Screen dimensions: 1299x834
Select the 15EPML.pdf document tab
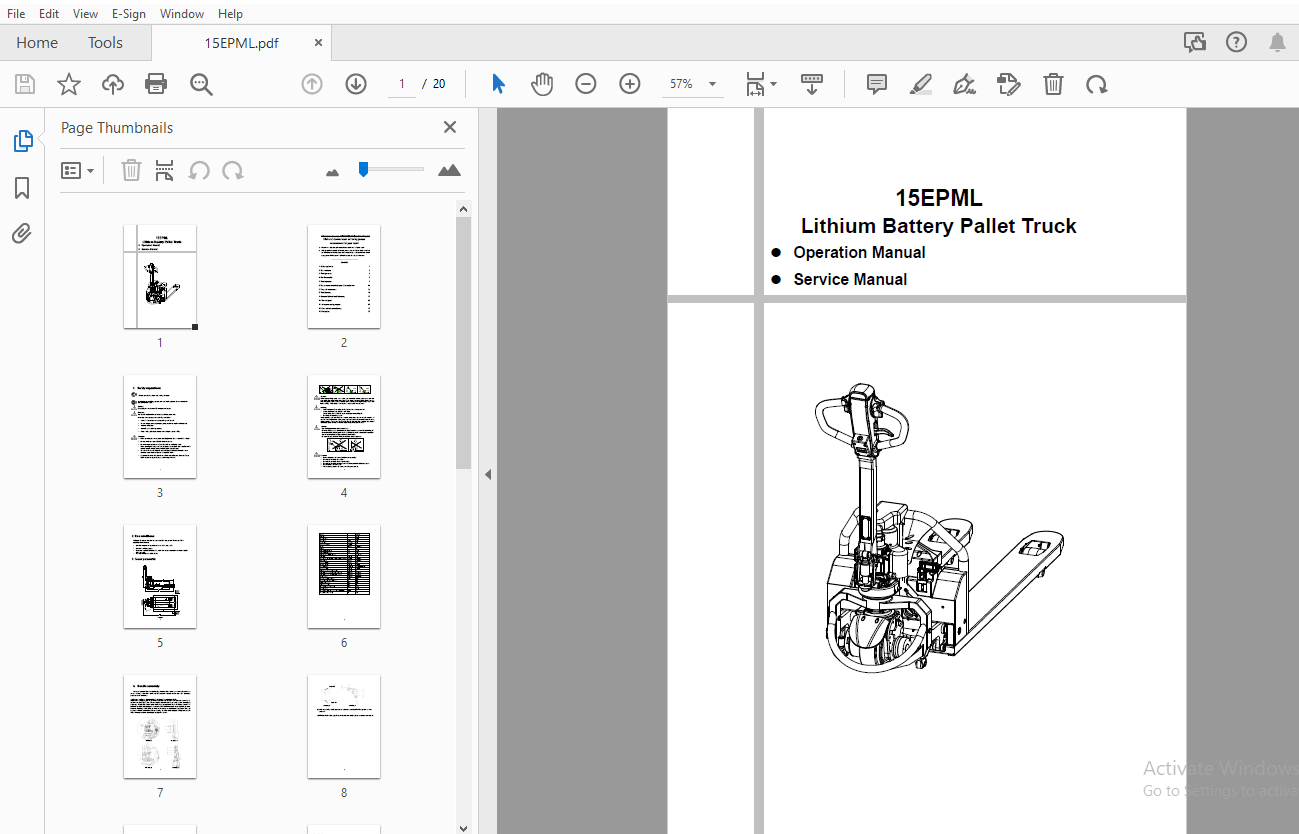click(x=241, y=43)
